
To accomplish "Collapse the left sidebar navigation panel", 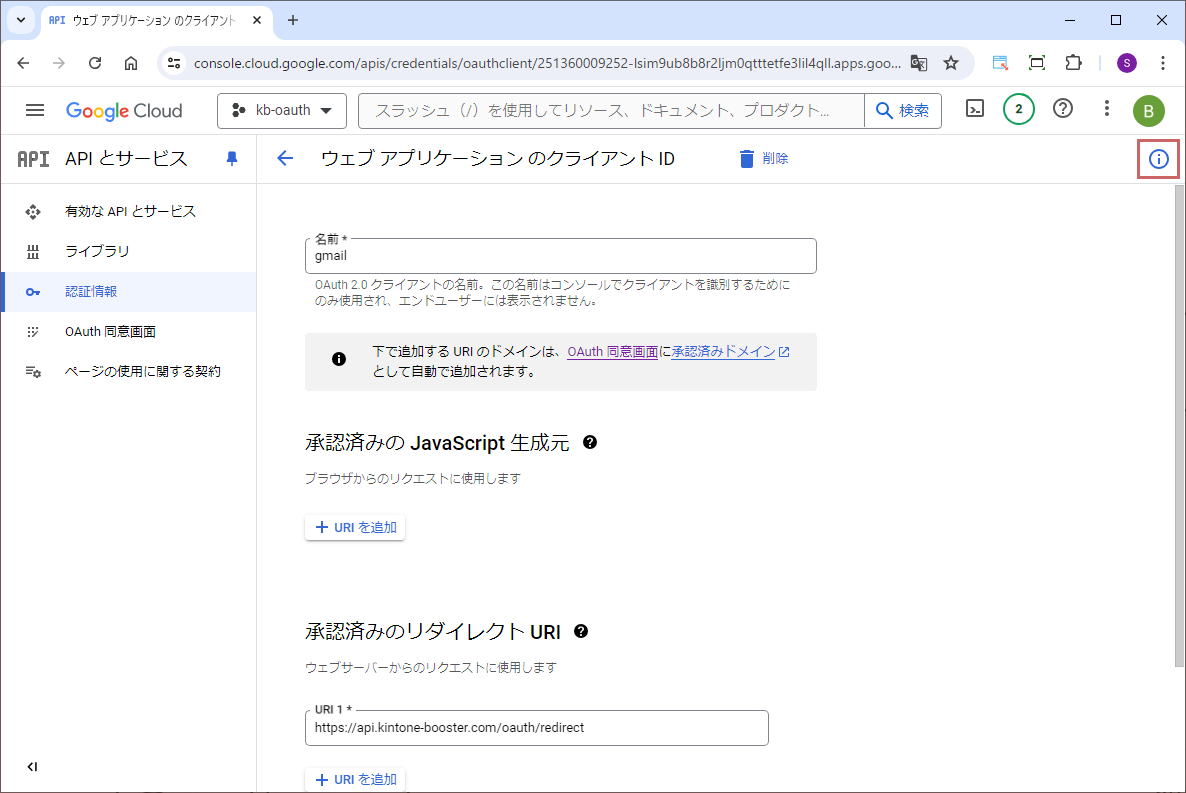I will [x=32, y=767].
